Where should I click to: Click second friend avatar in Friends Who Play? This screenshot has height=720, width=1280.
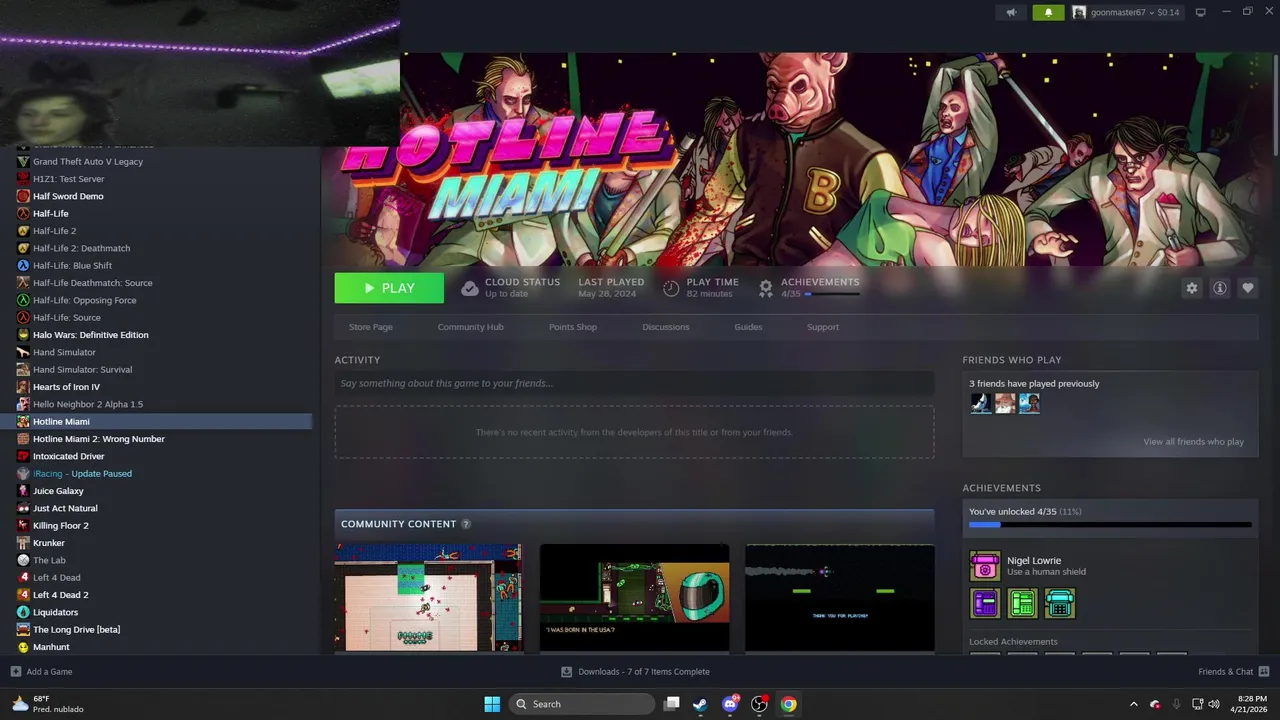coord(1005,403)
